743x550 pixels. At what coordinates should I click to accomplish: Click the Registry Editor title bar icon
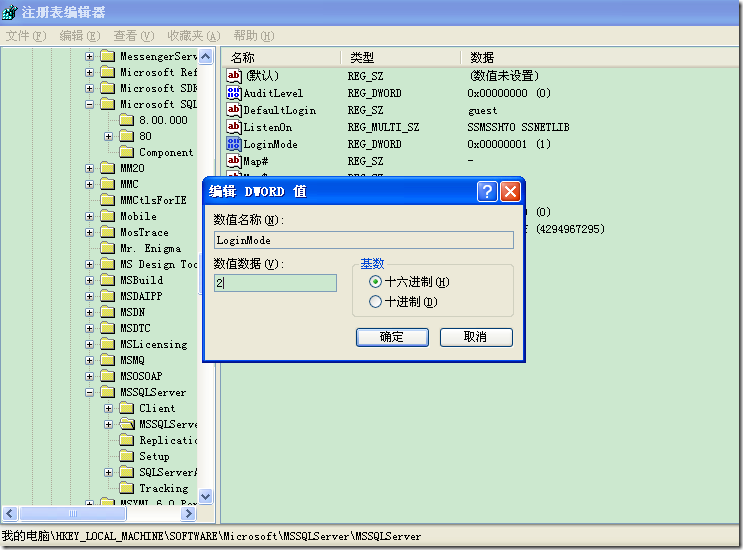point(9,12)
